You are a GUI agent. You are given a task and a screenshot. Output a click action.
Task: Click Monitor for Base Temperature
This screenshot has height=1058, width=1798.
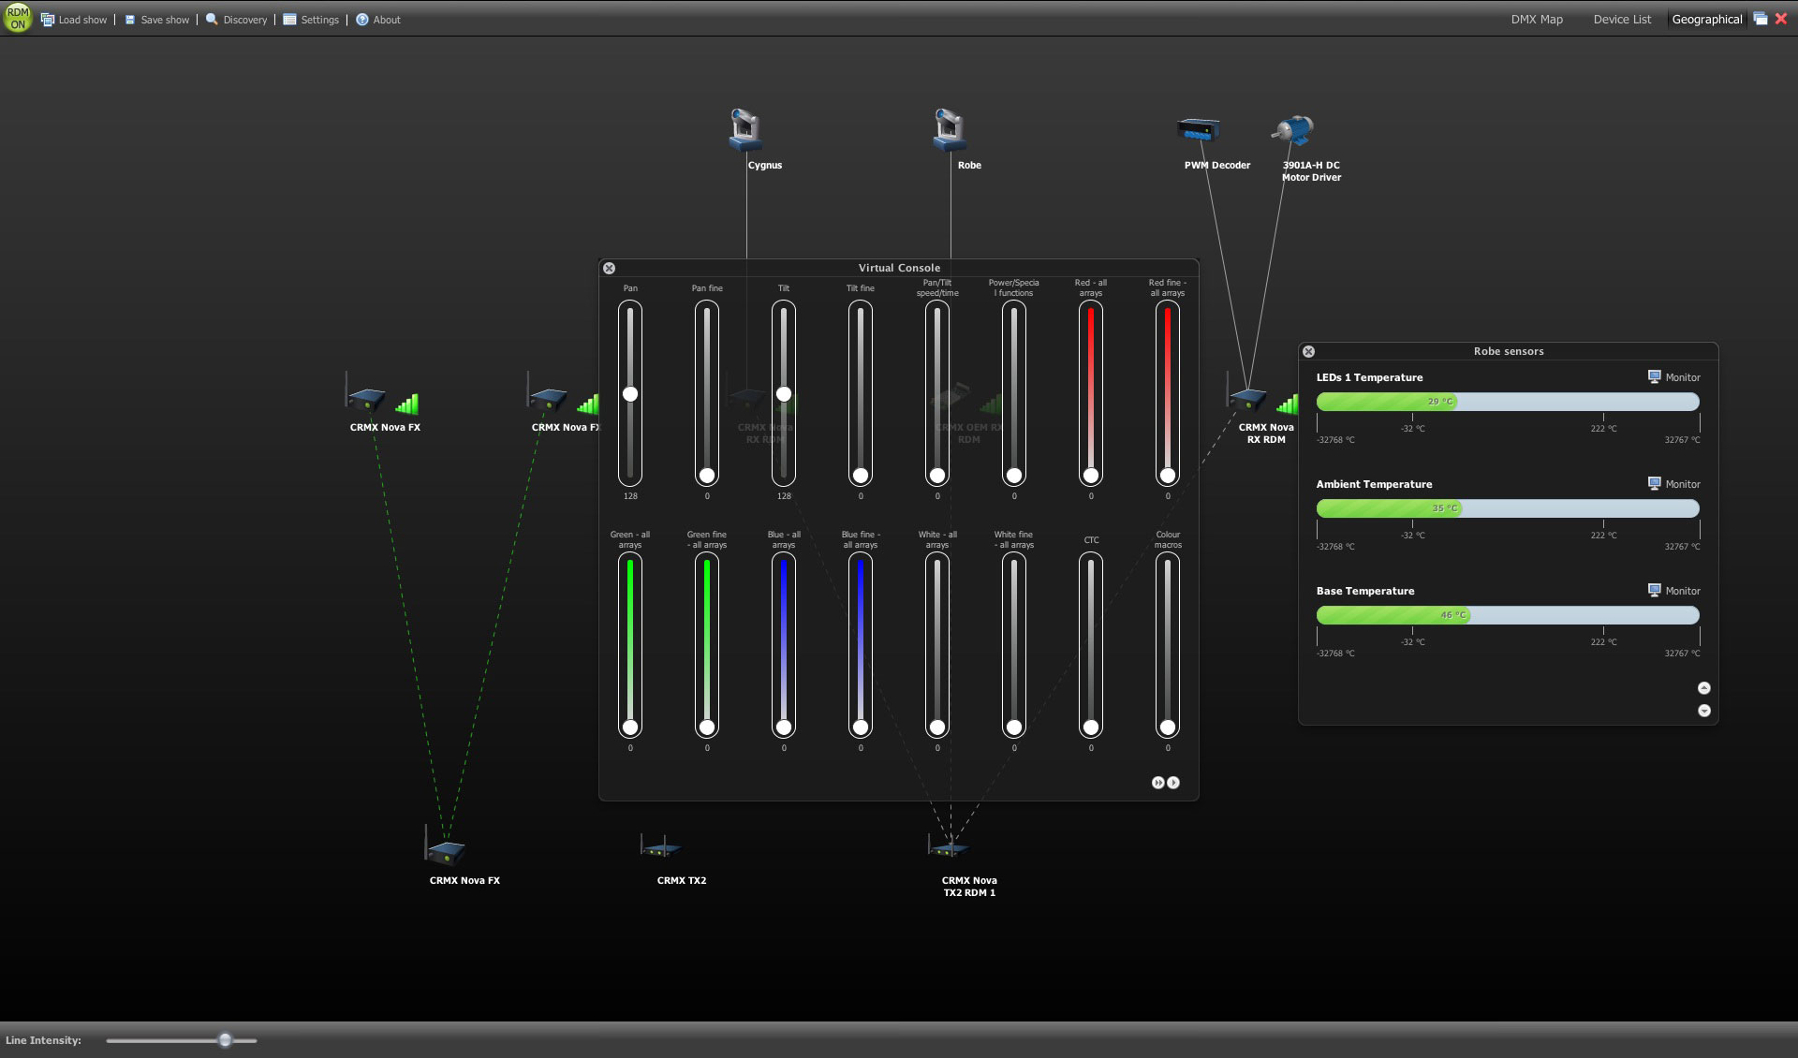[x=1674, y=591]
